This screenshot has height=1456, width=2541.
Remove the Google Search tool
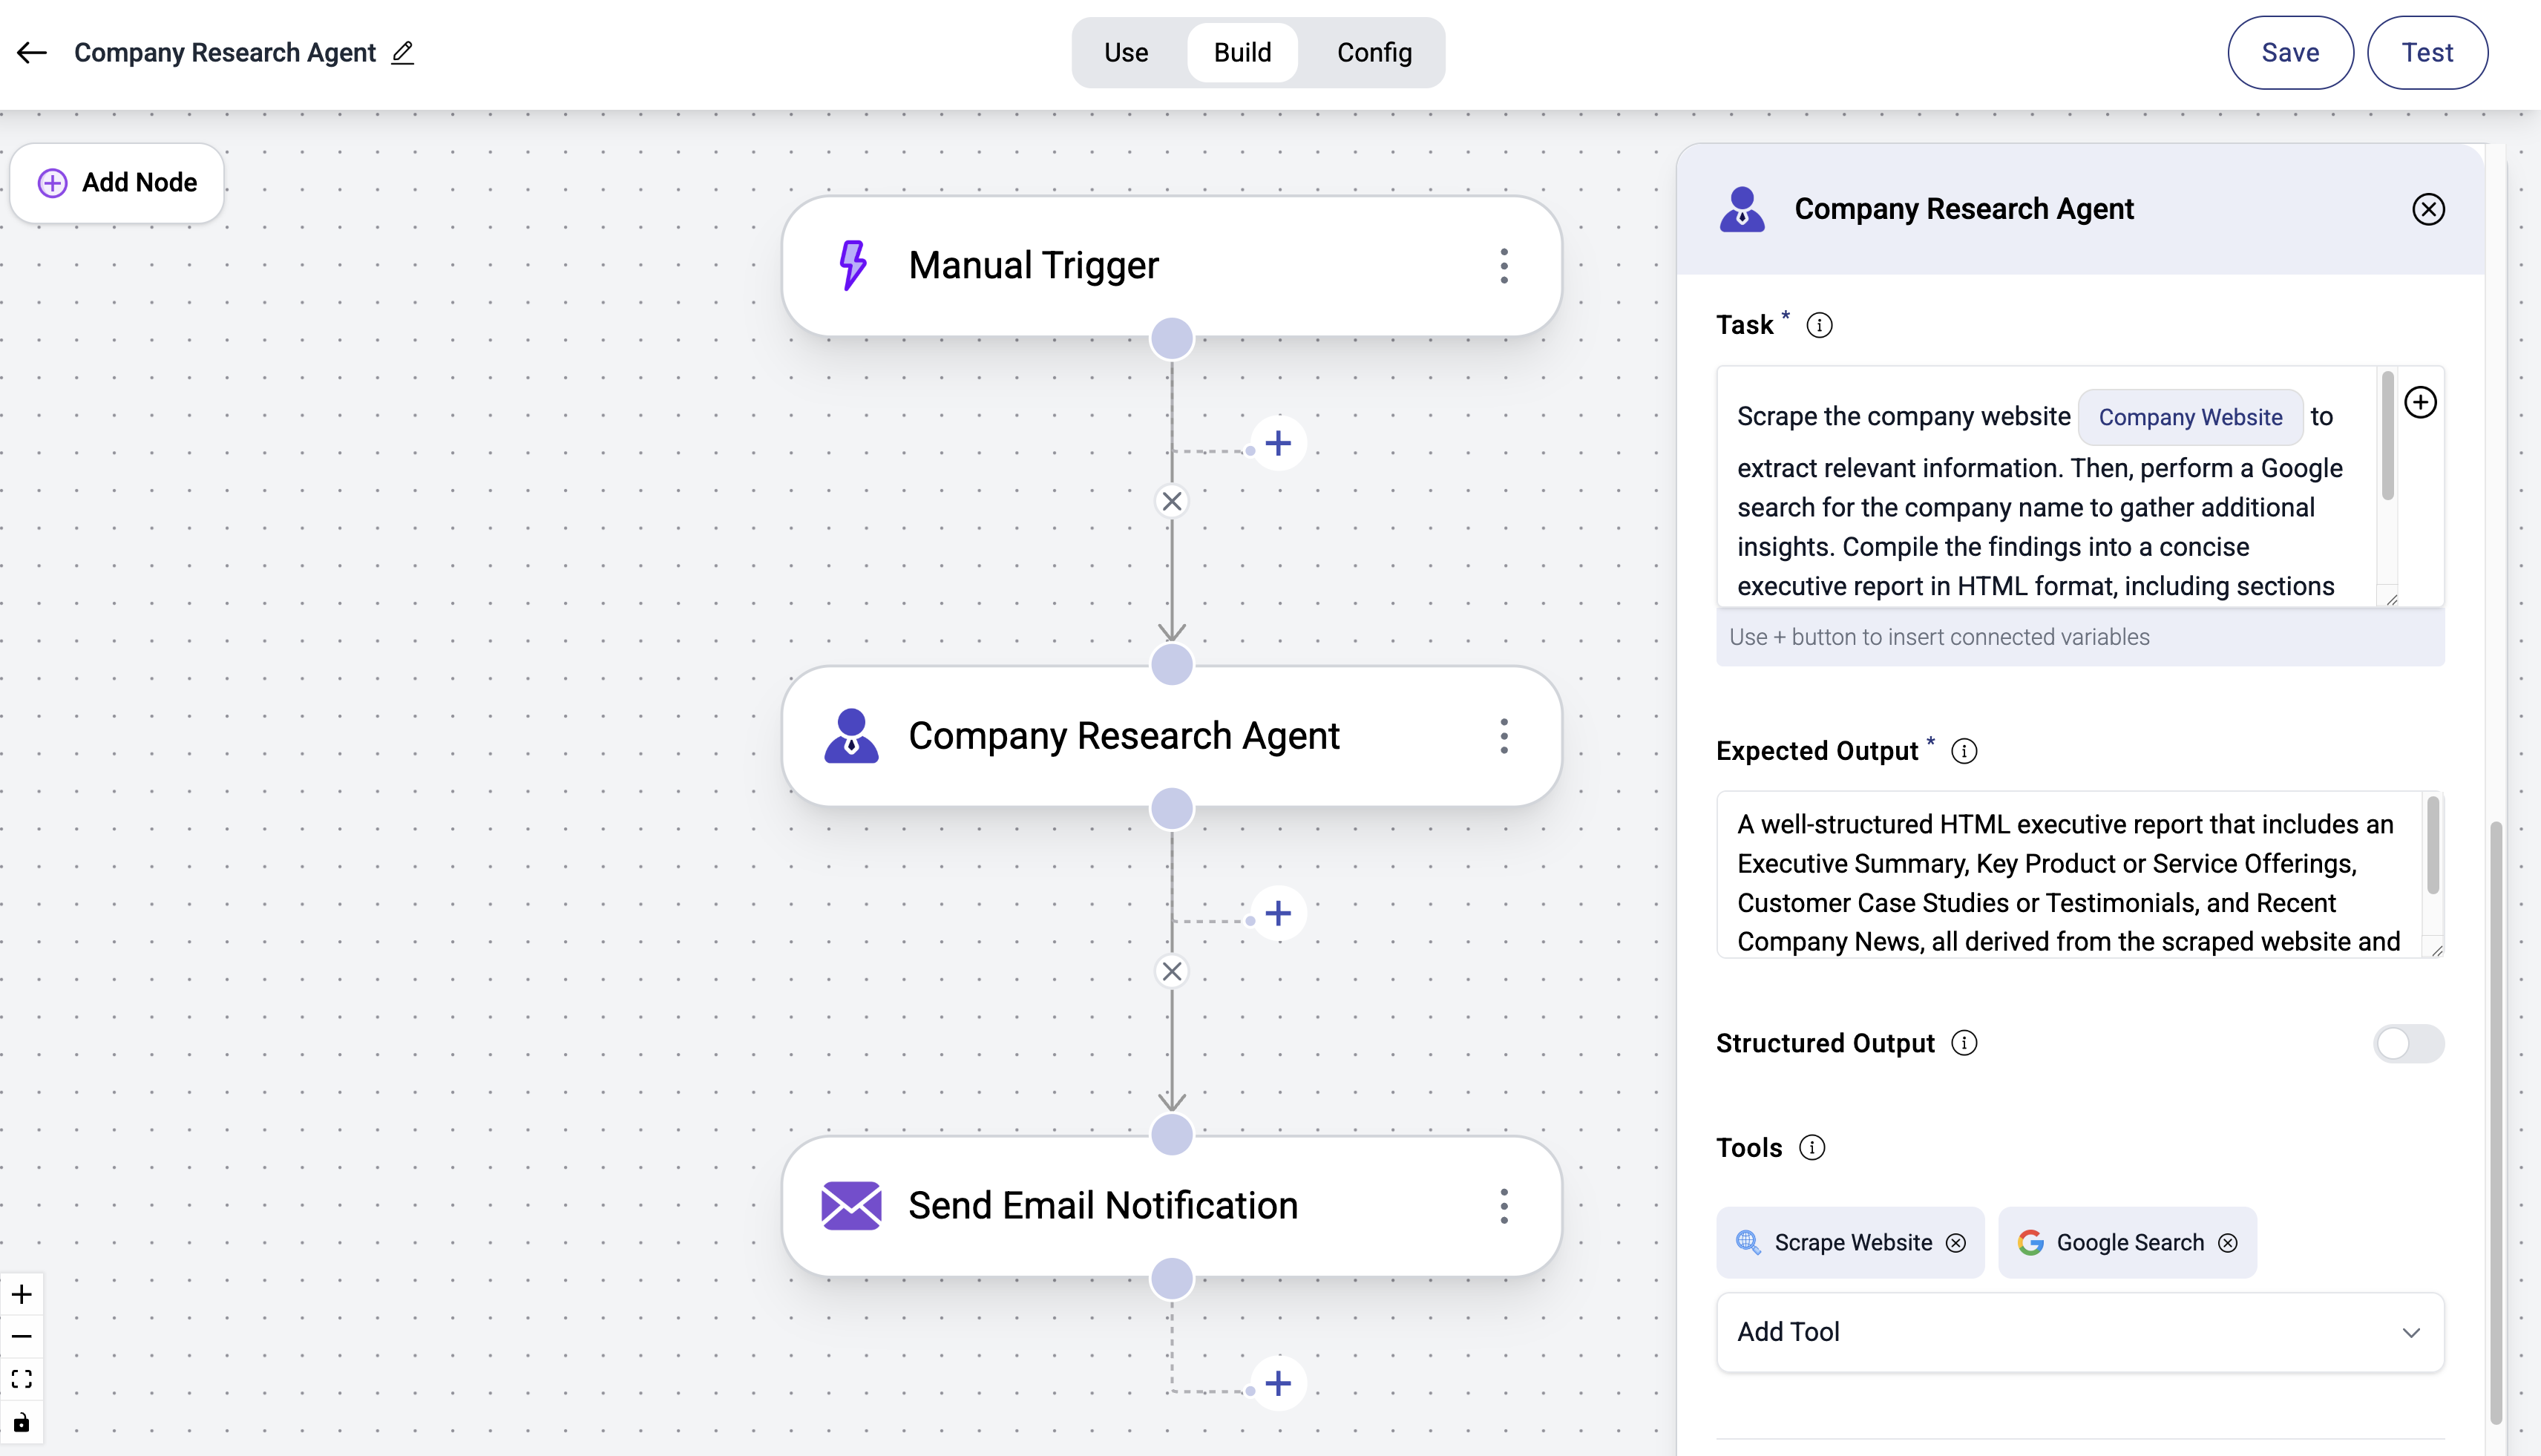[2228, 1243]
